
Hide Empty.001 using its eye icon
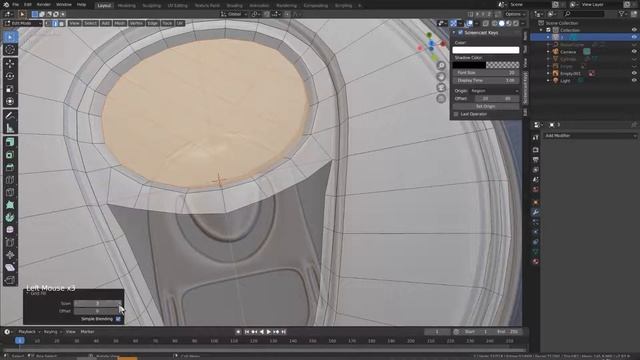pos(634,73)
